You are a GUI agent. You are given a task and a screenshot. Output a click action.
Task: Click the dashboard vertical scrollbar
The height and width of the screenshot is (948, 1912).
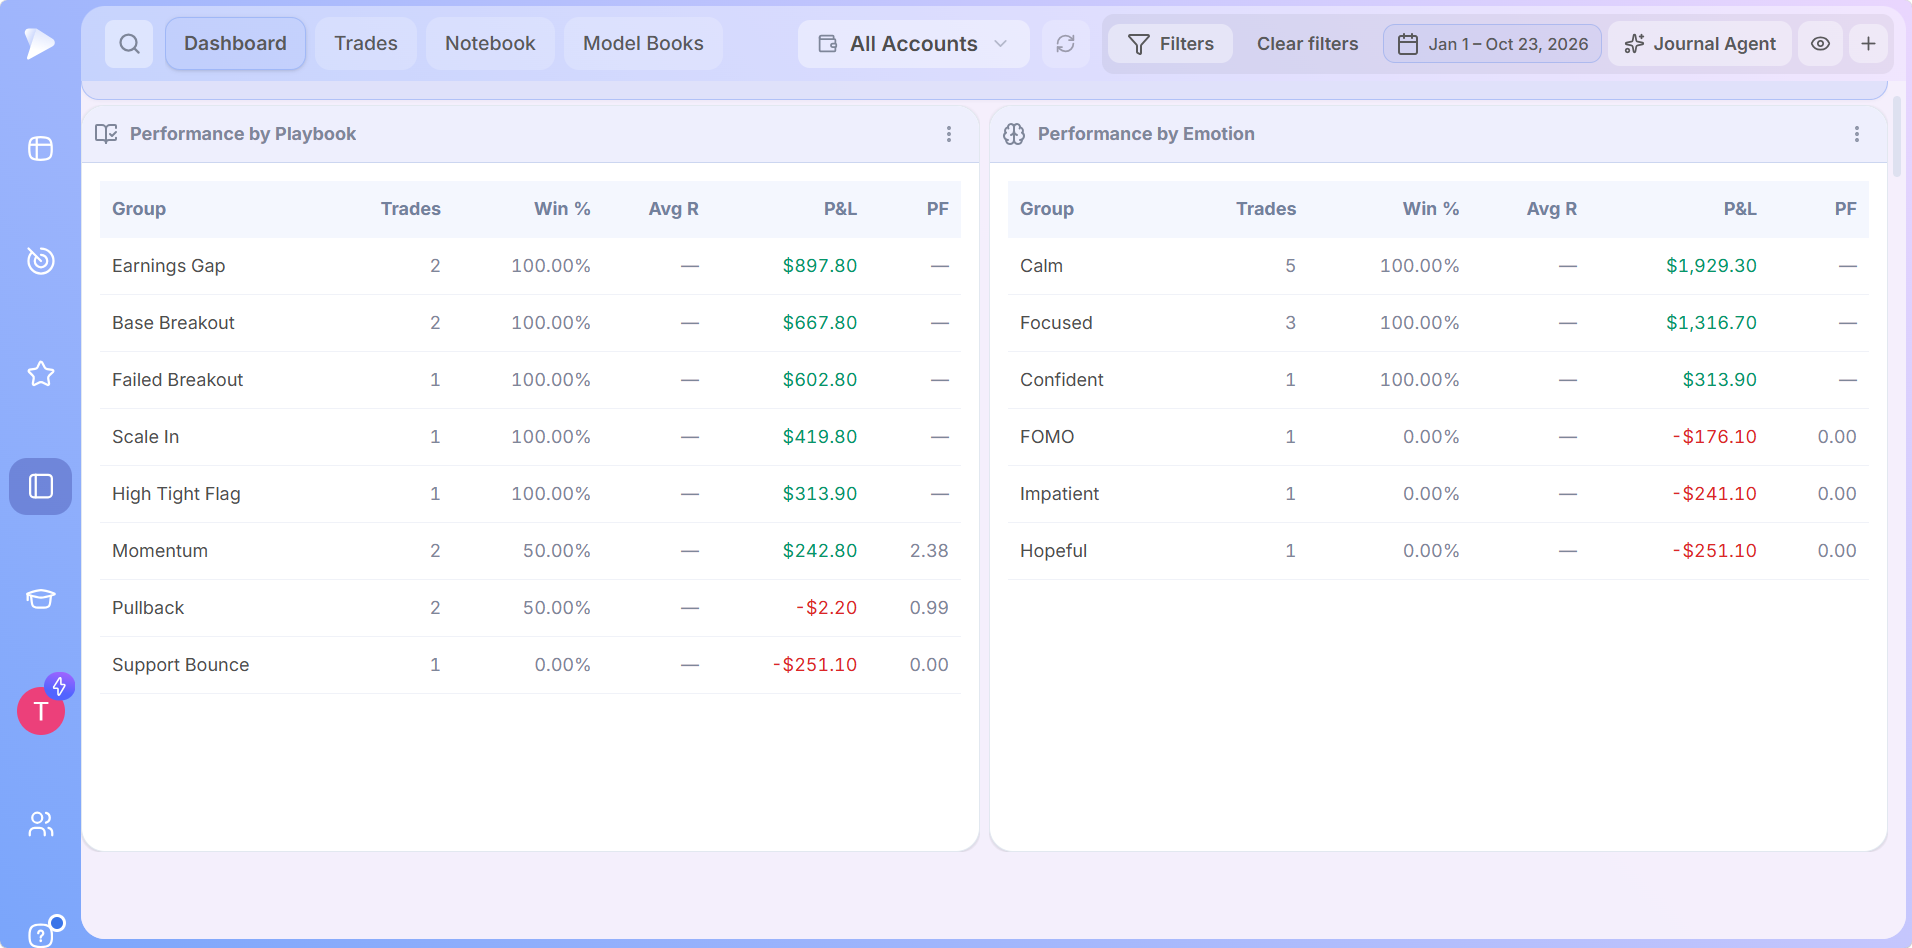pyautogui.click(x=1897, y=137)
